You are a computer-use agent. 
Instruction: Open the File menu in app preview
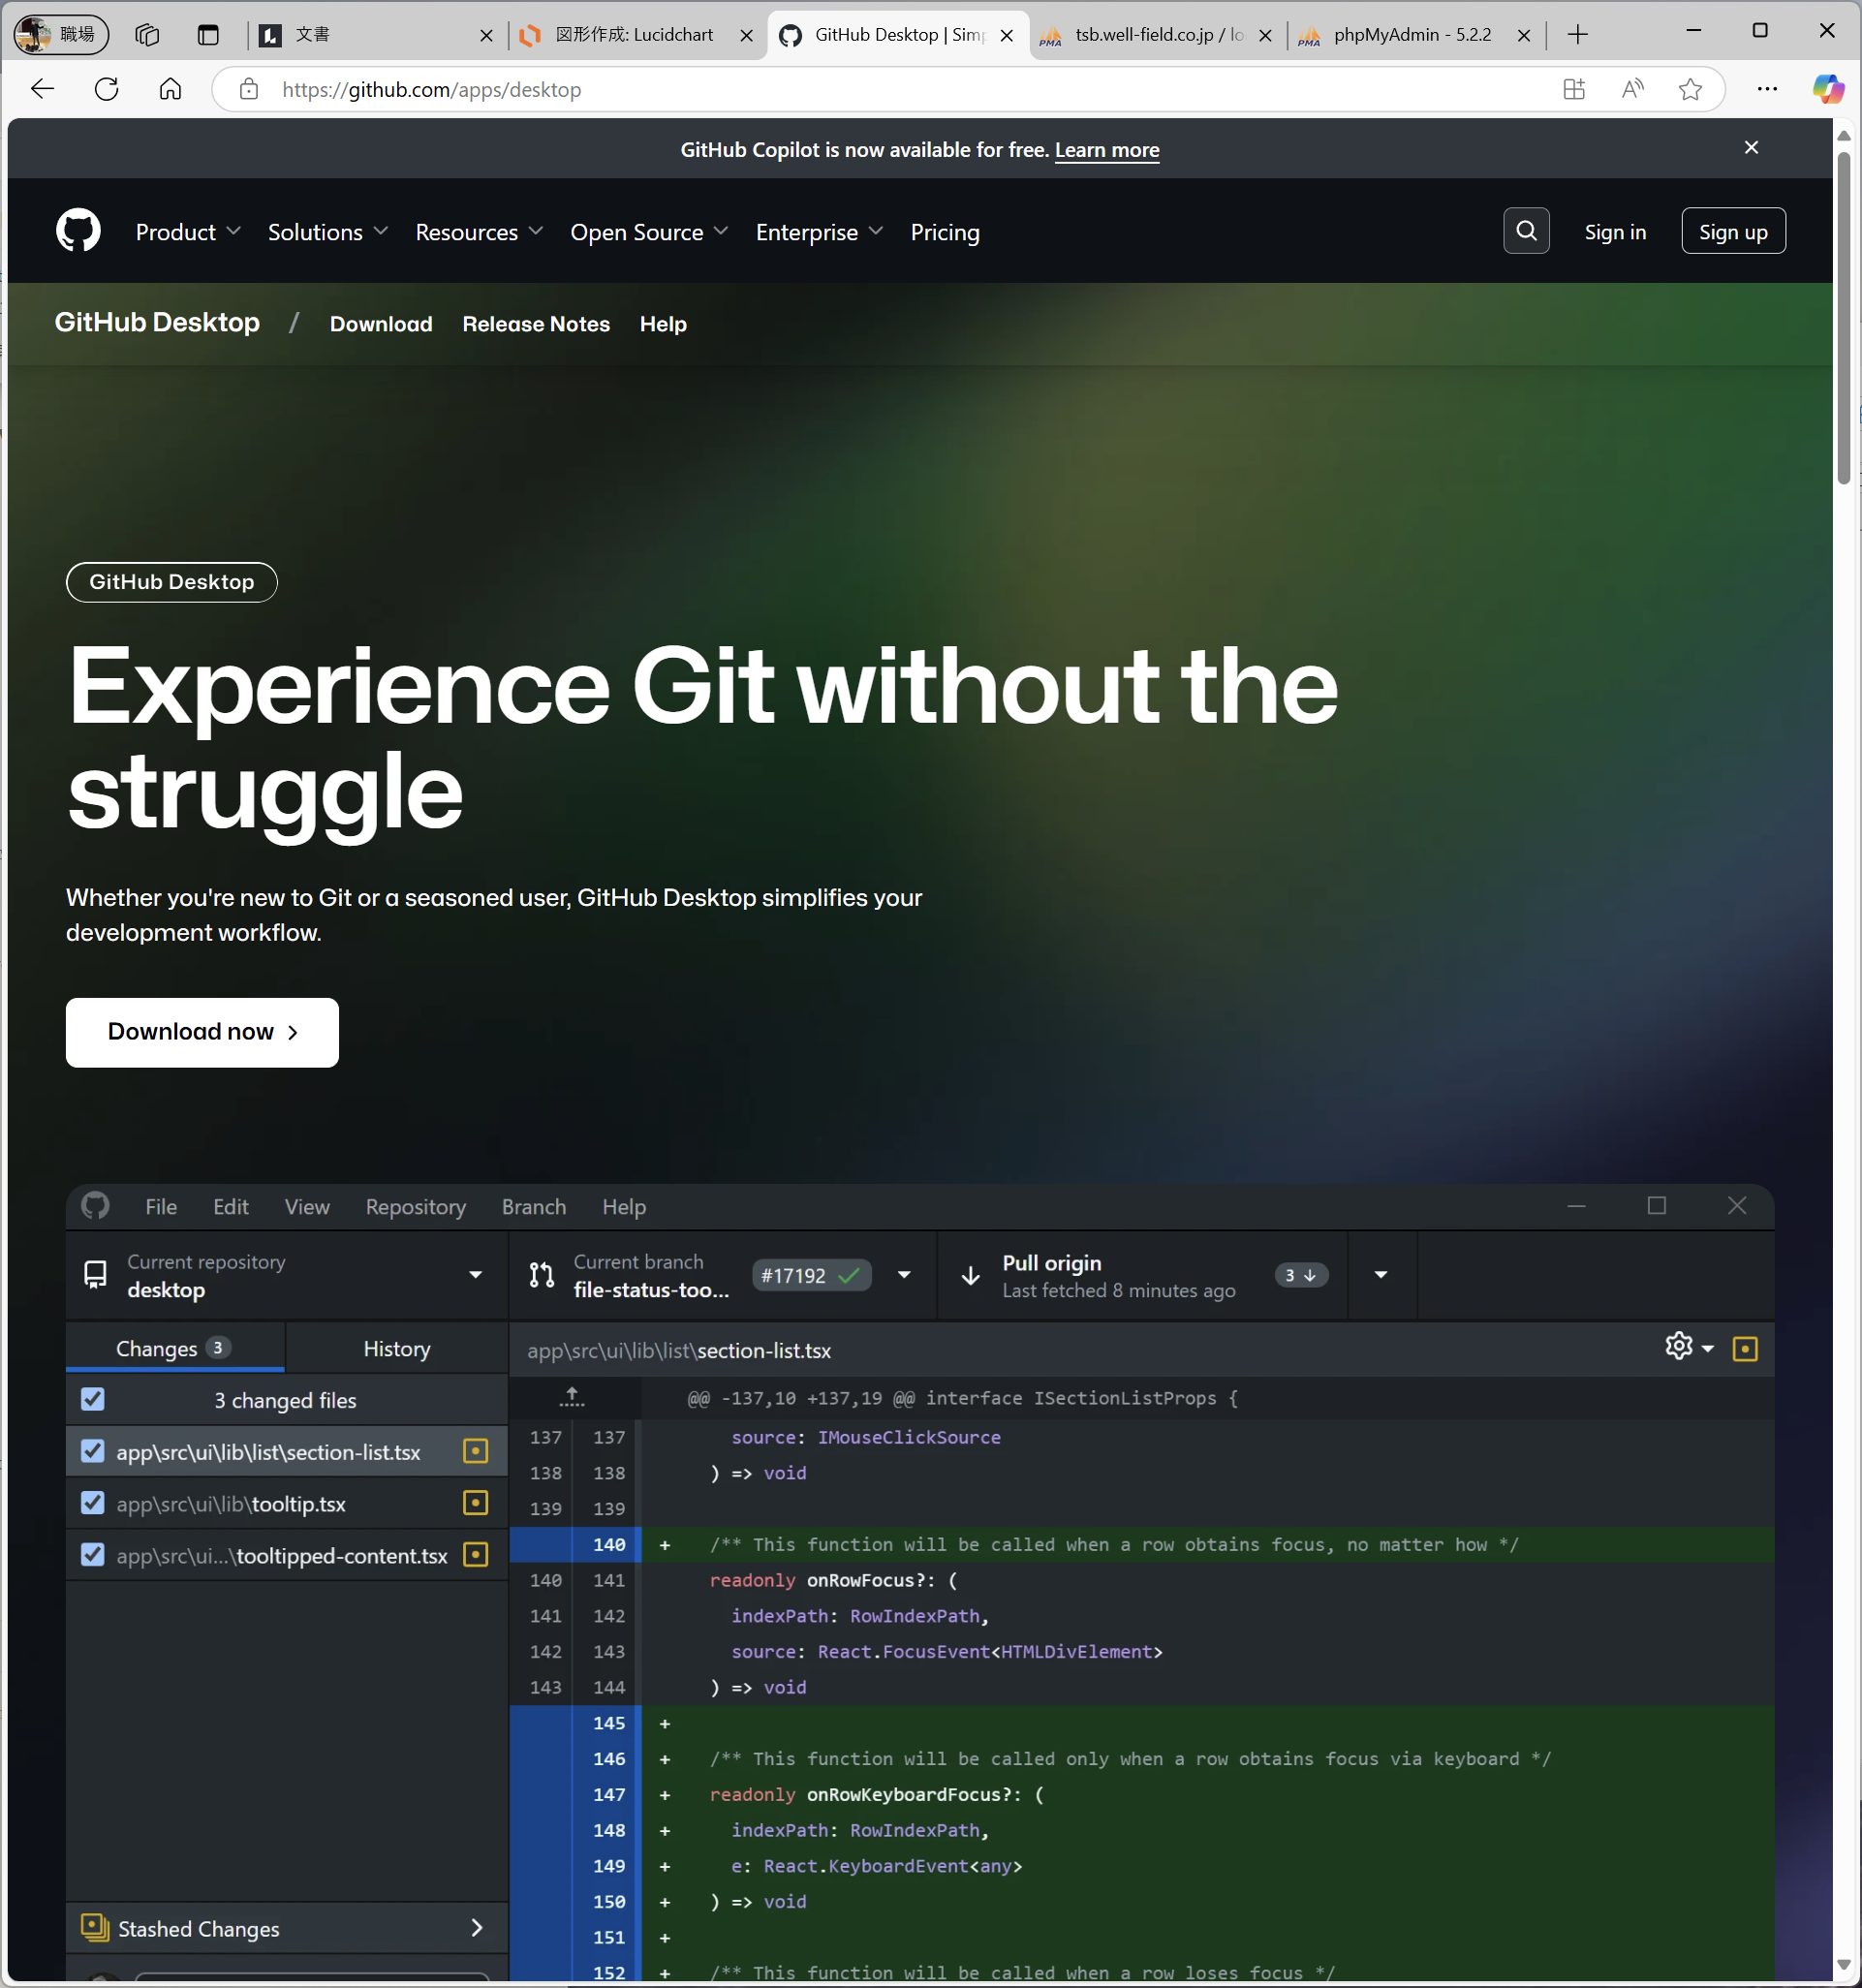(x=161, y=1207)
